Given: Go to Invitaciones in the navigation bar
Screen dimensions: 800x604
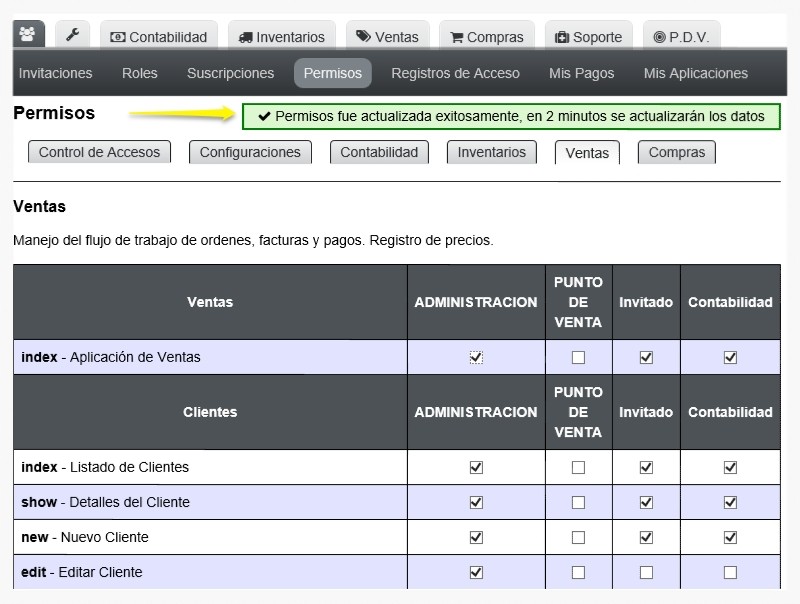Looking at the screenshot, I should point(56,73).
